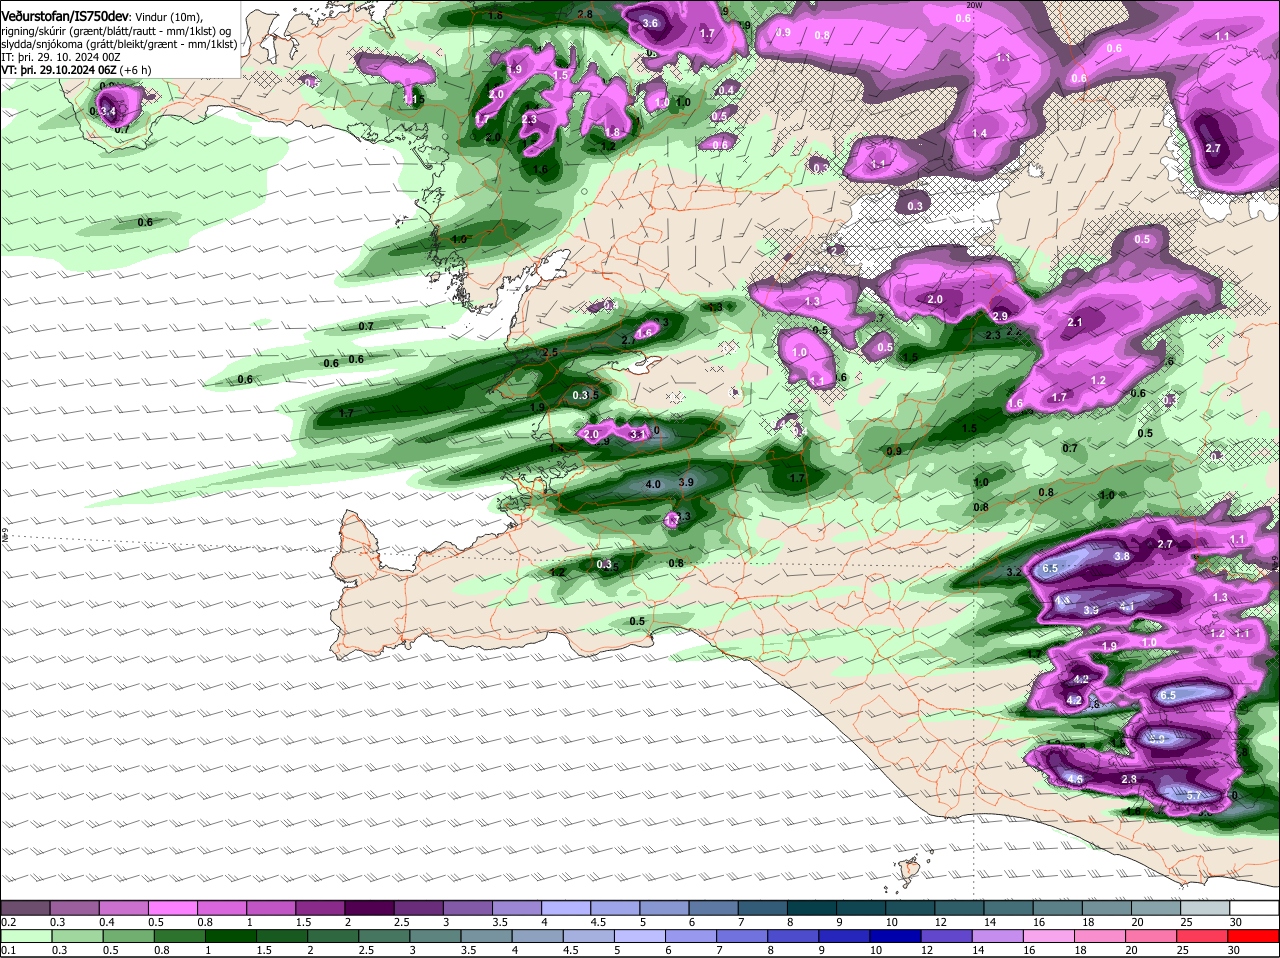Pick the deep blue swatch labeled 10 in lower legend
Viewport: 1280px width, 958px height.
tap(896, 935)
